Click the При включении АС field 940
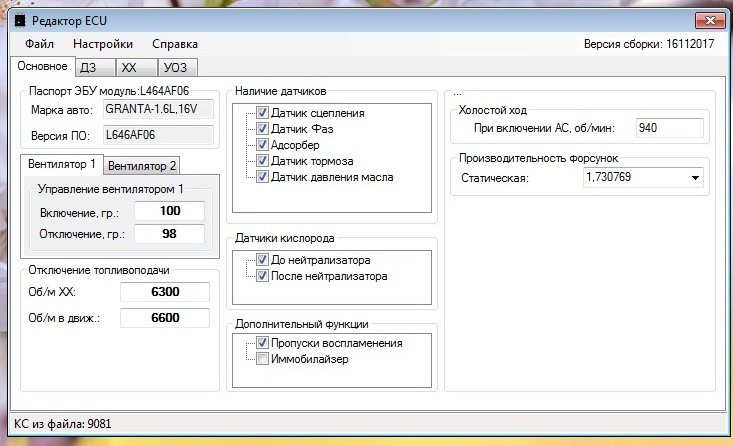This screenshot has width=733, height=446. pos(669,128)
